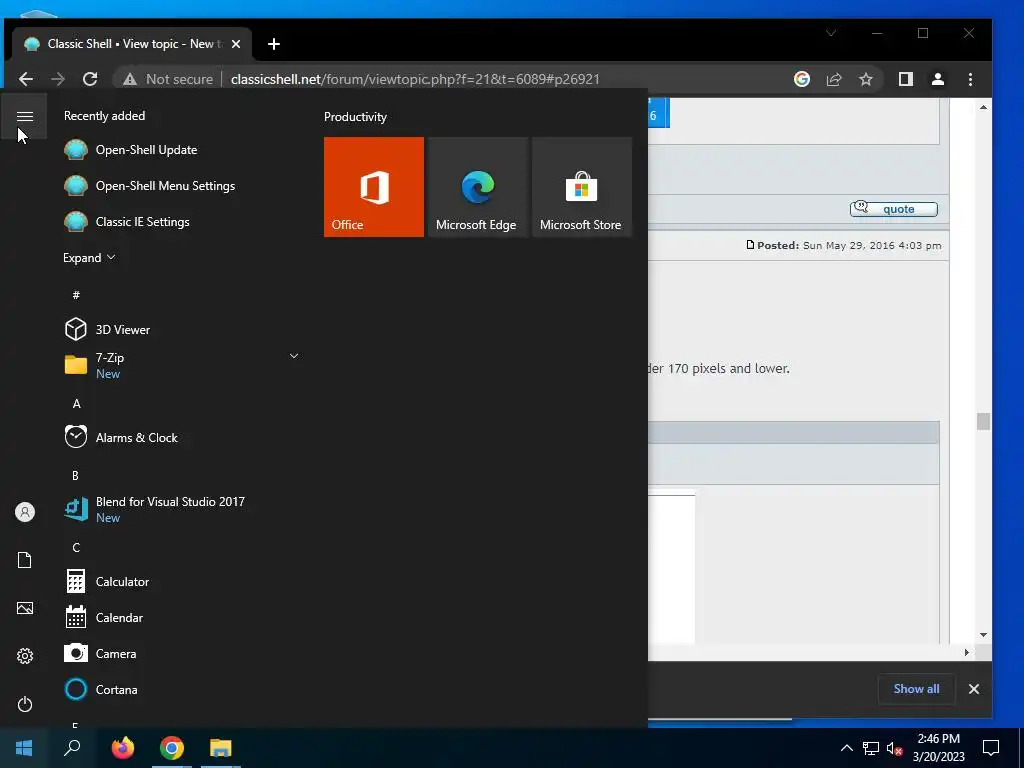Image resolution: width=1024 pixels, height=768 pixels.
Task: Show hidden system tray icons
Action: 846,748
